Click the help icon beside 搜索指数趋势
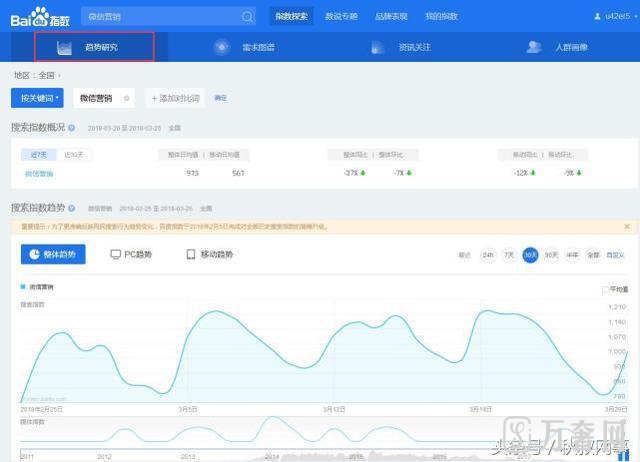 tap(71, 208)
